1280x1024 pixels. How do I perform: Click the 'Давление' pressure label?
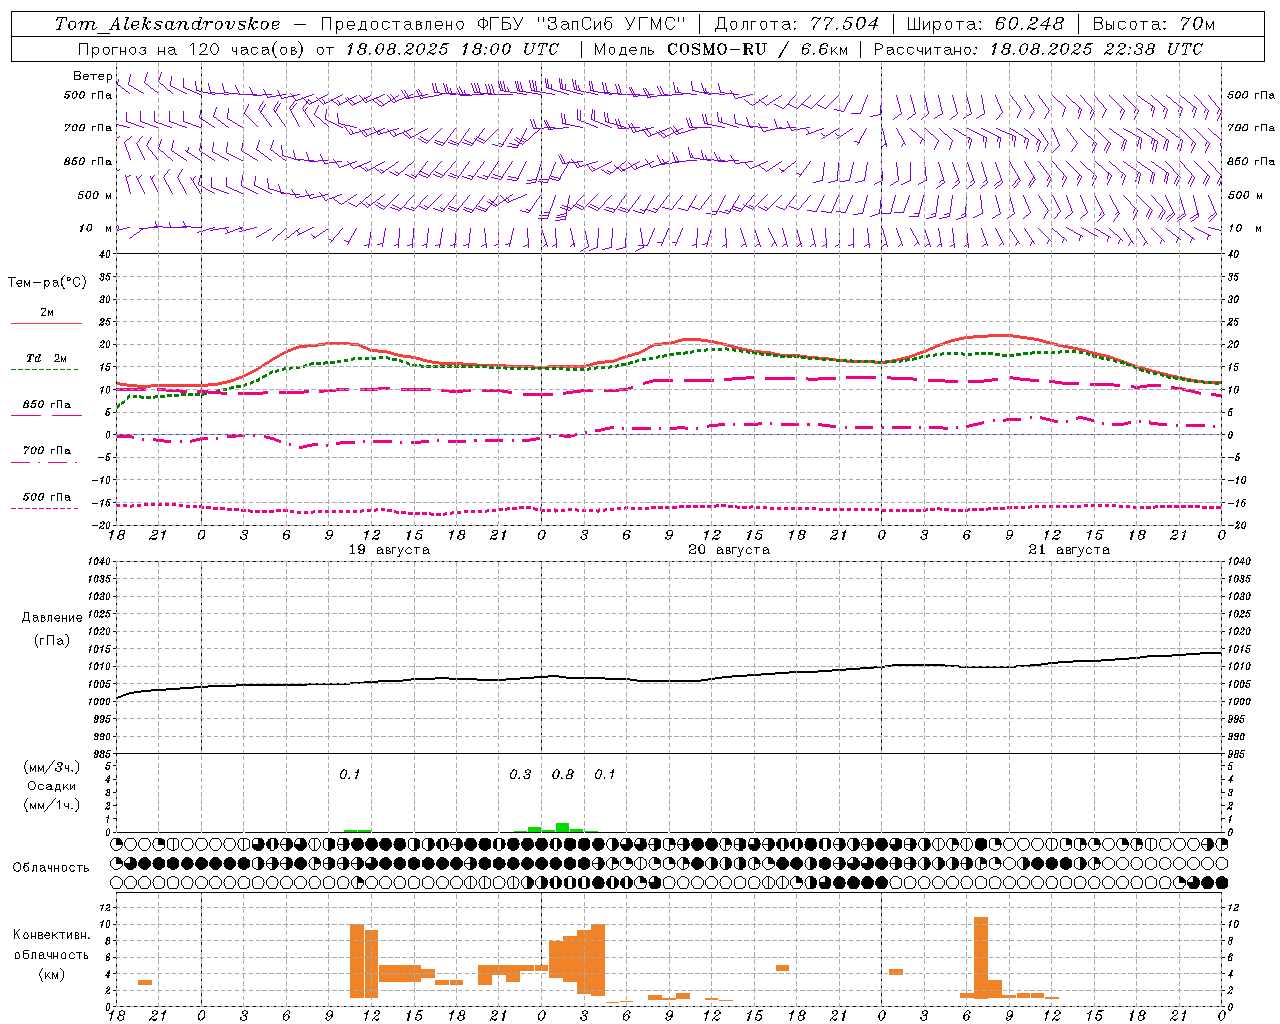(52, 618)
